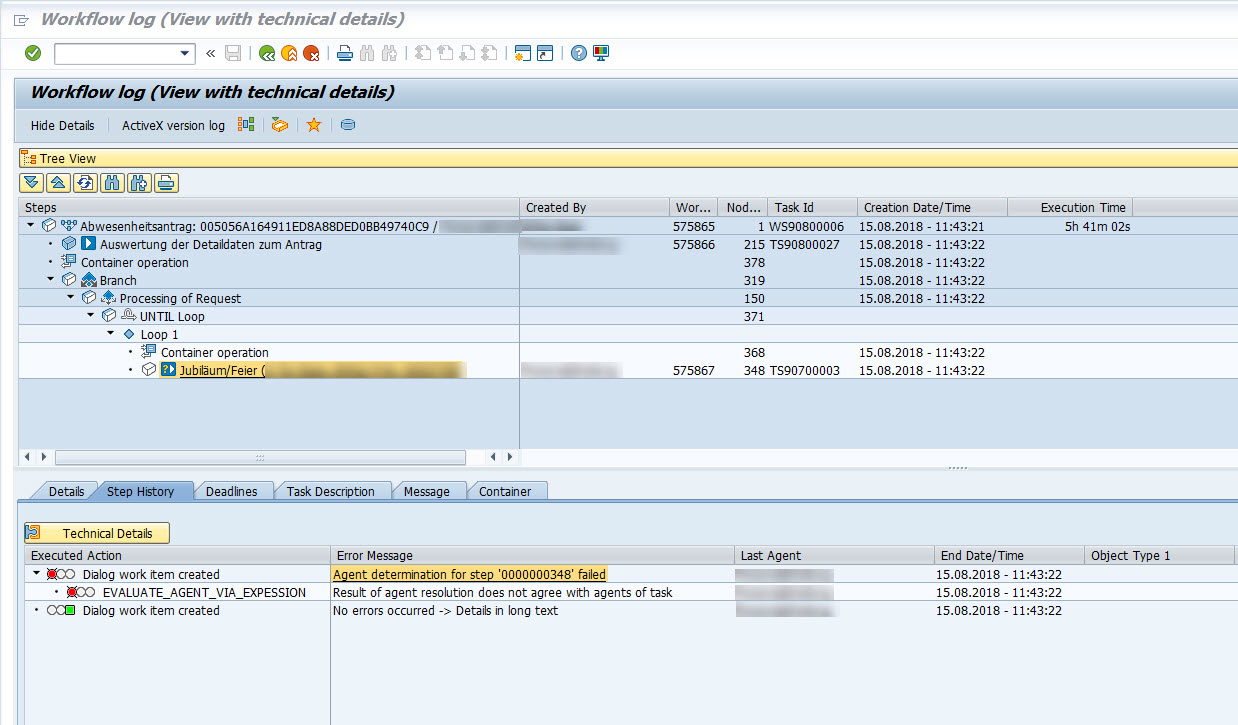Click the Collapse All tree button
This screenshot has height=725, width=1238.
point(59,182)
